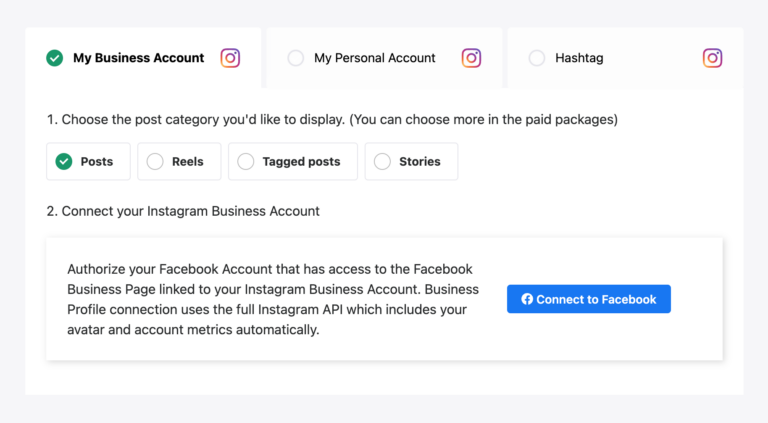Select the Posts category label
768x423 pixels.
(97, 161)
